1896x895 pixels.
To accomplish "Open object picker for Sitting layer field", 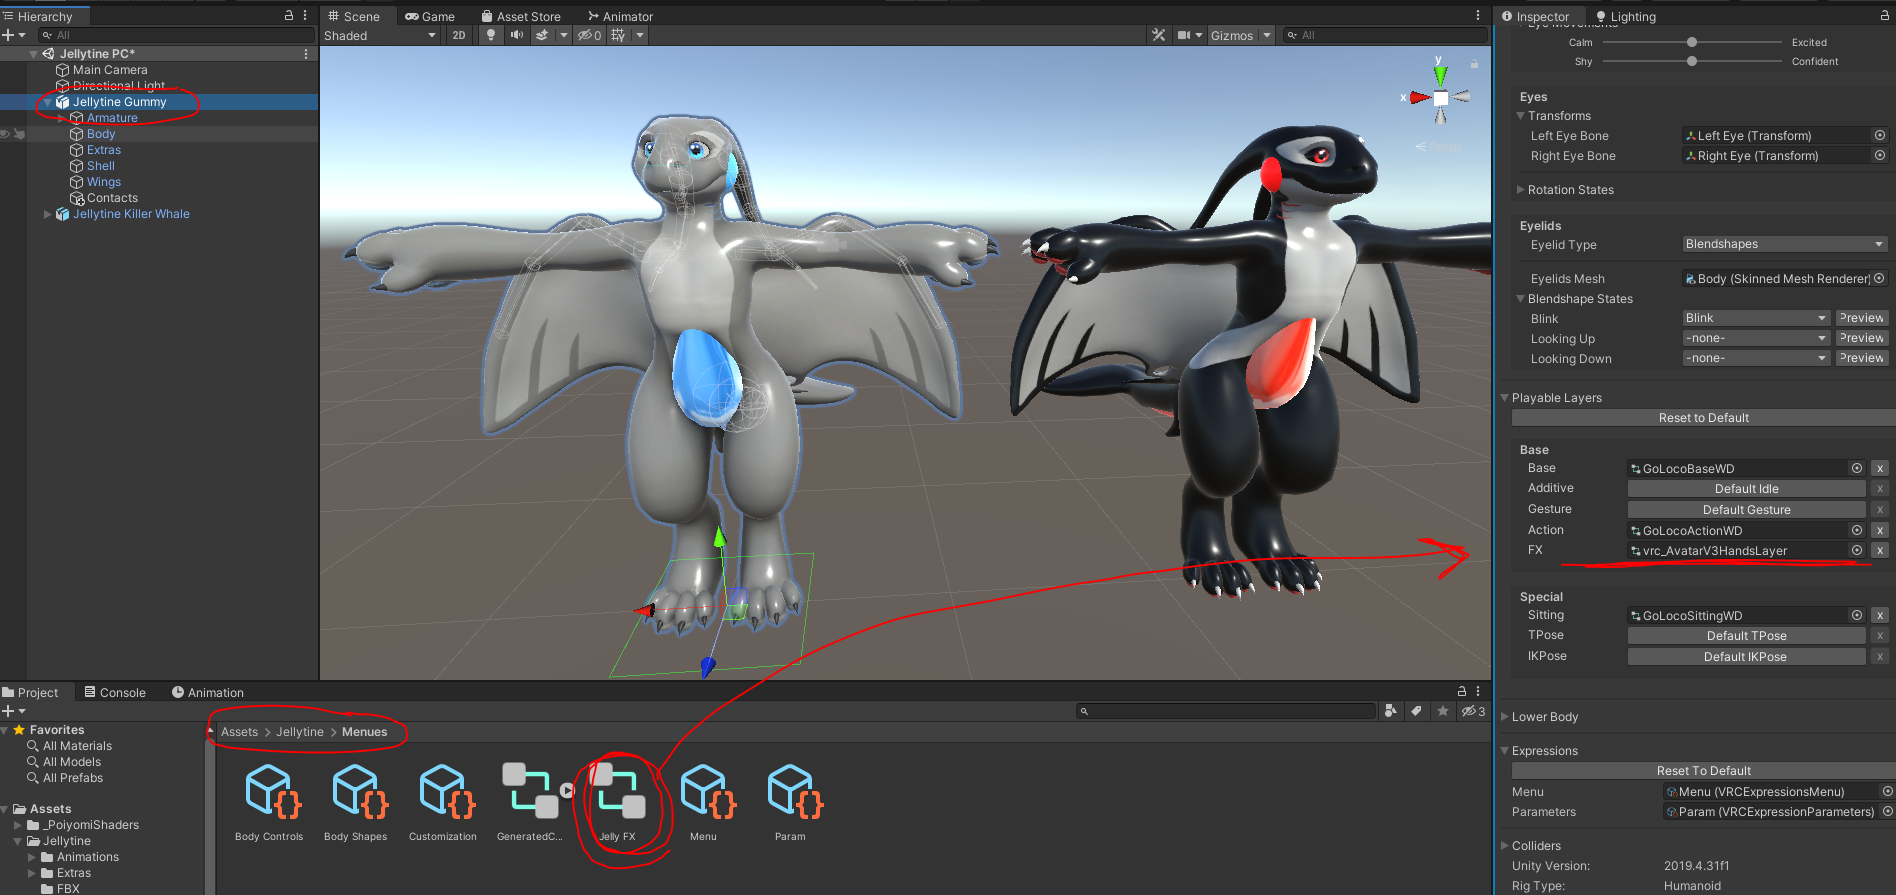I will pyautogui.click(x=1857, y=615).
